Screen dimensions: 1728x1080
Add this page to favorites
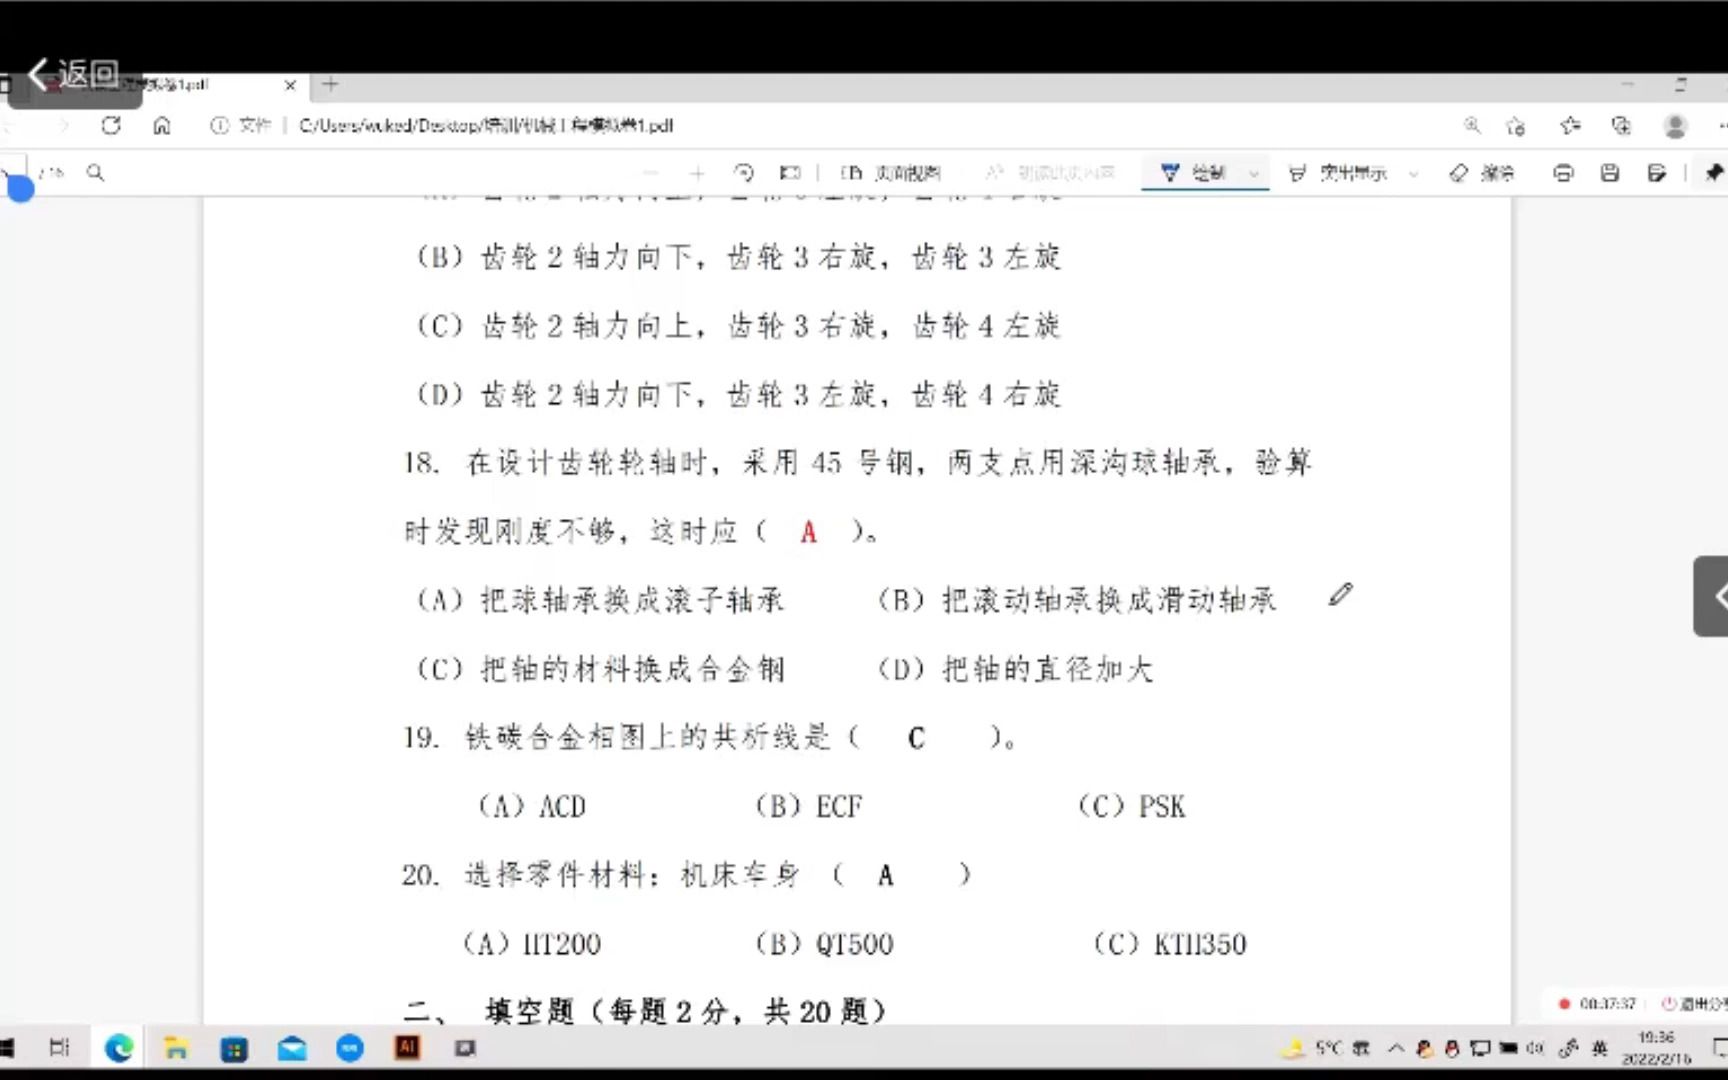point(1517,125)
